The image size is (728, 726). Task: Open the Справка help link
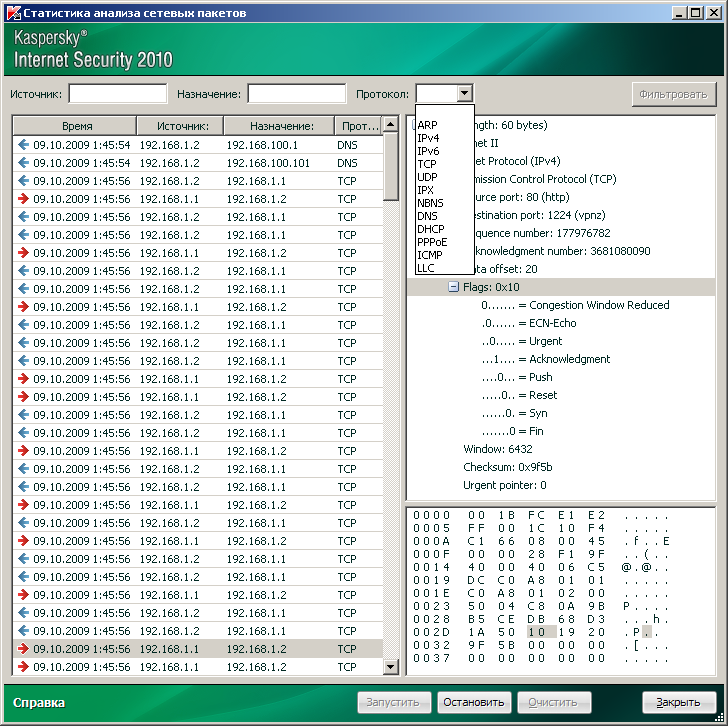point(39,703)
